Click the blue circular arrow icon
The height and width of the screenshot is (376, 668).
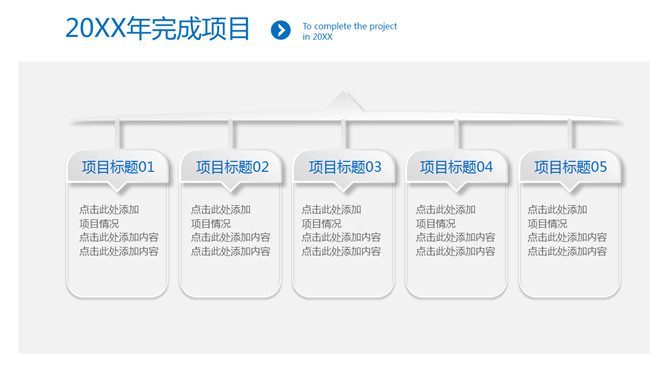click(281, 30)
